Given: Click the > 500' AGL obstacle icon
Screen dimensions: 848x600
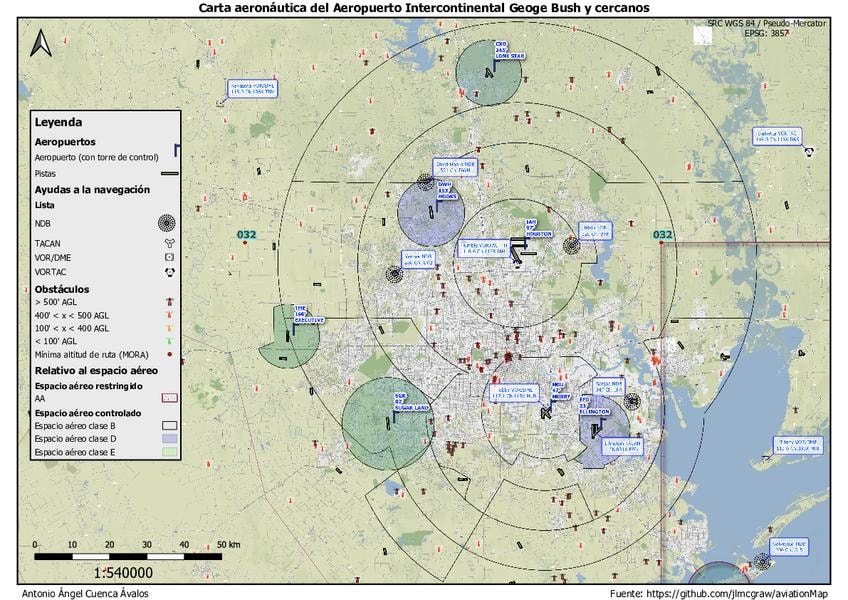Looking at the screenshot, I should click(x=168, y=301).
